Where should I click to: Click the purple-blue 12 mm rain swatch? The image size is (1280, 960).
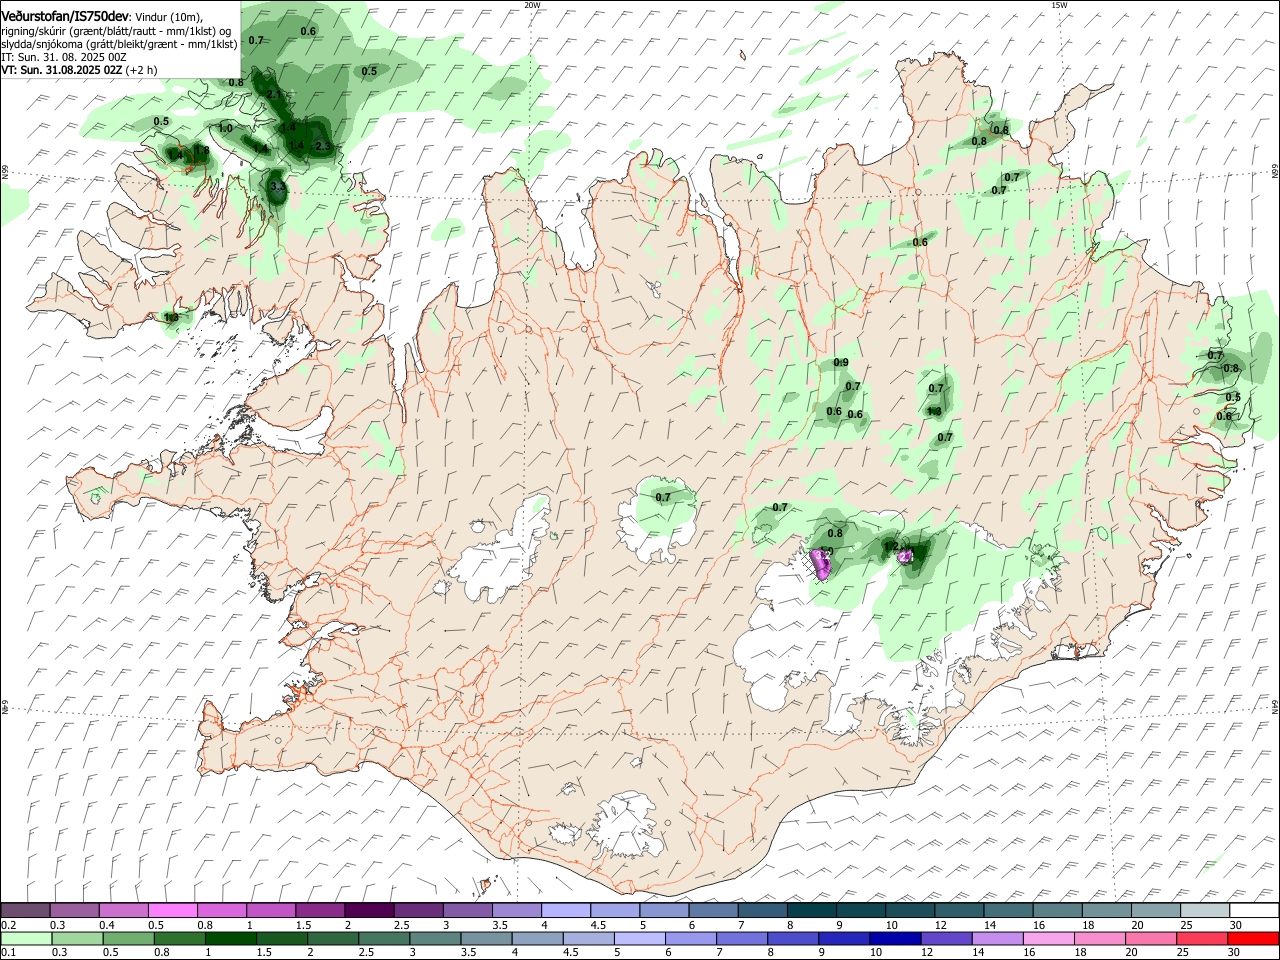point(947,938)
